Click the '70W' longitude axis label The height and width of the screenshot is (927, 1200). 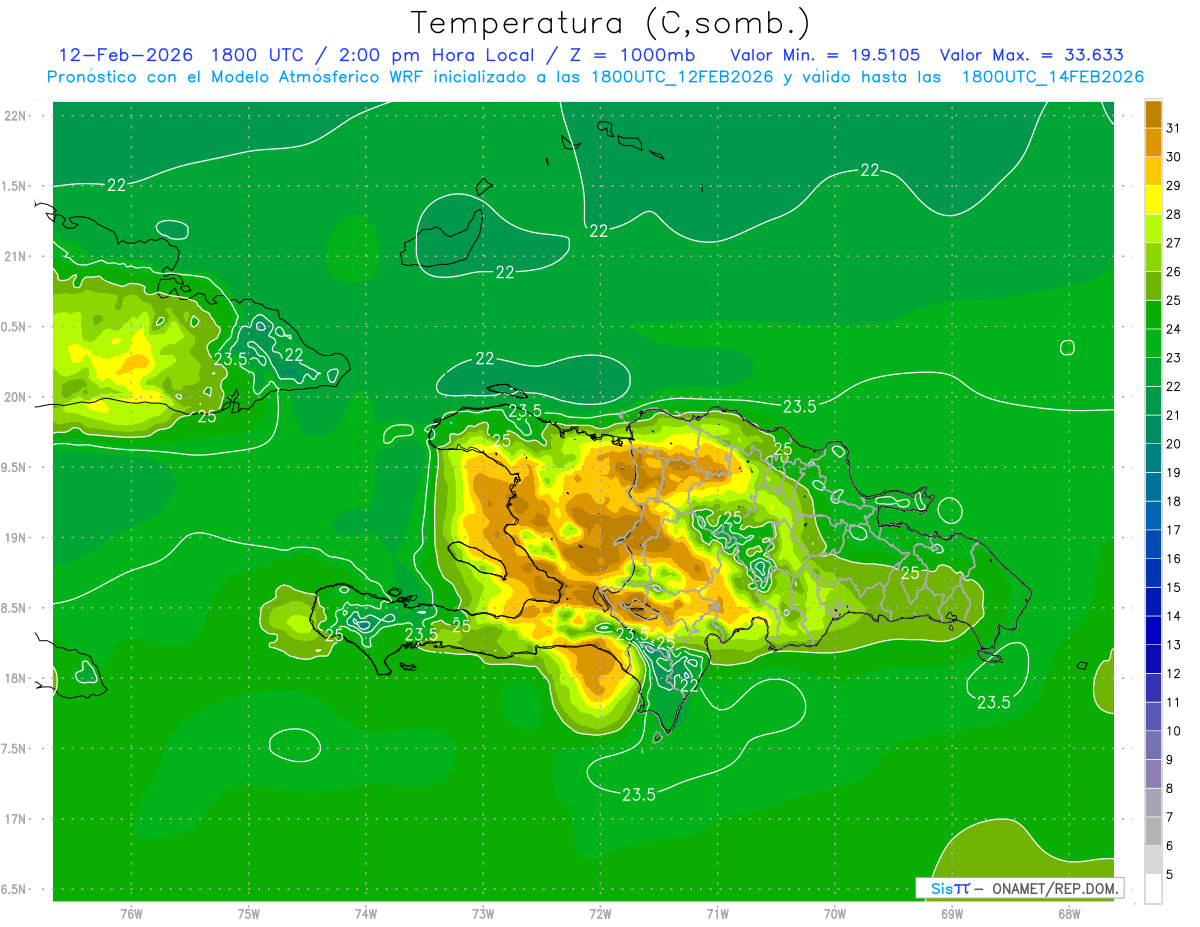tap(835, 914)
